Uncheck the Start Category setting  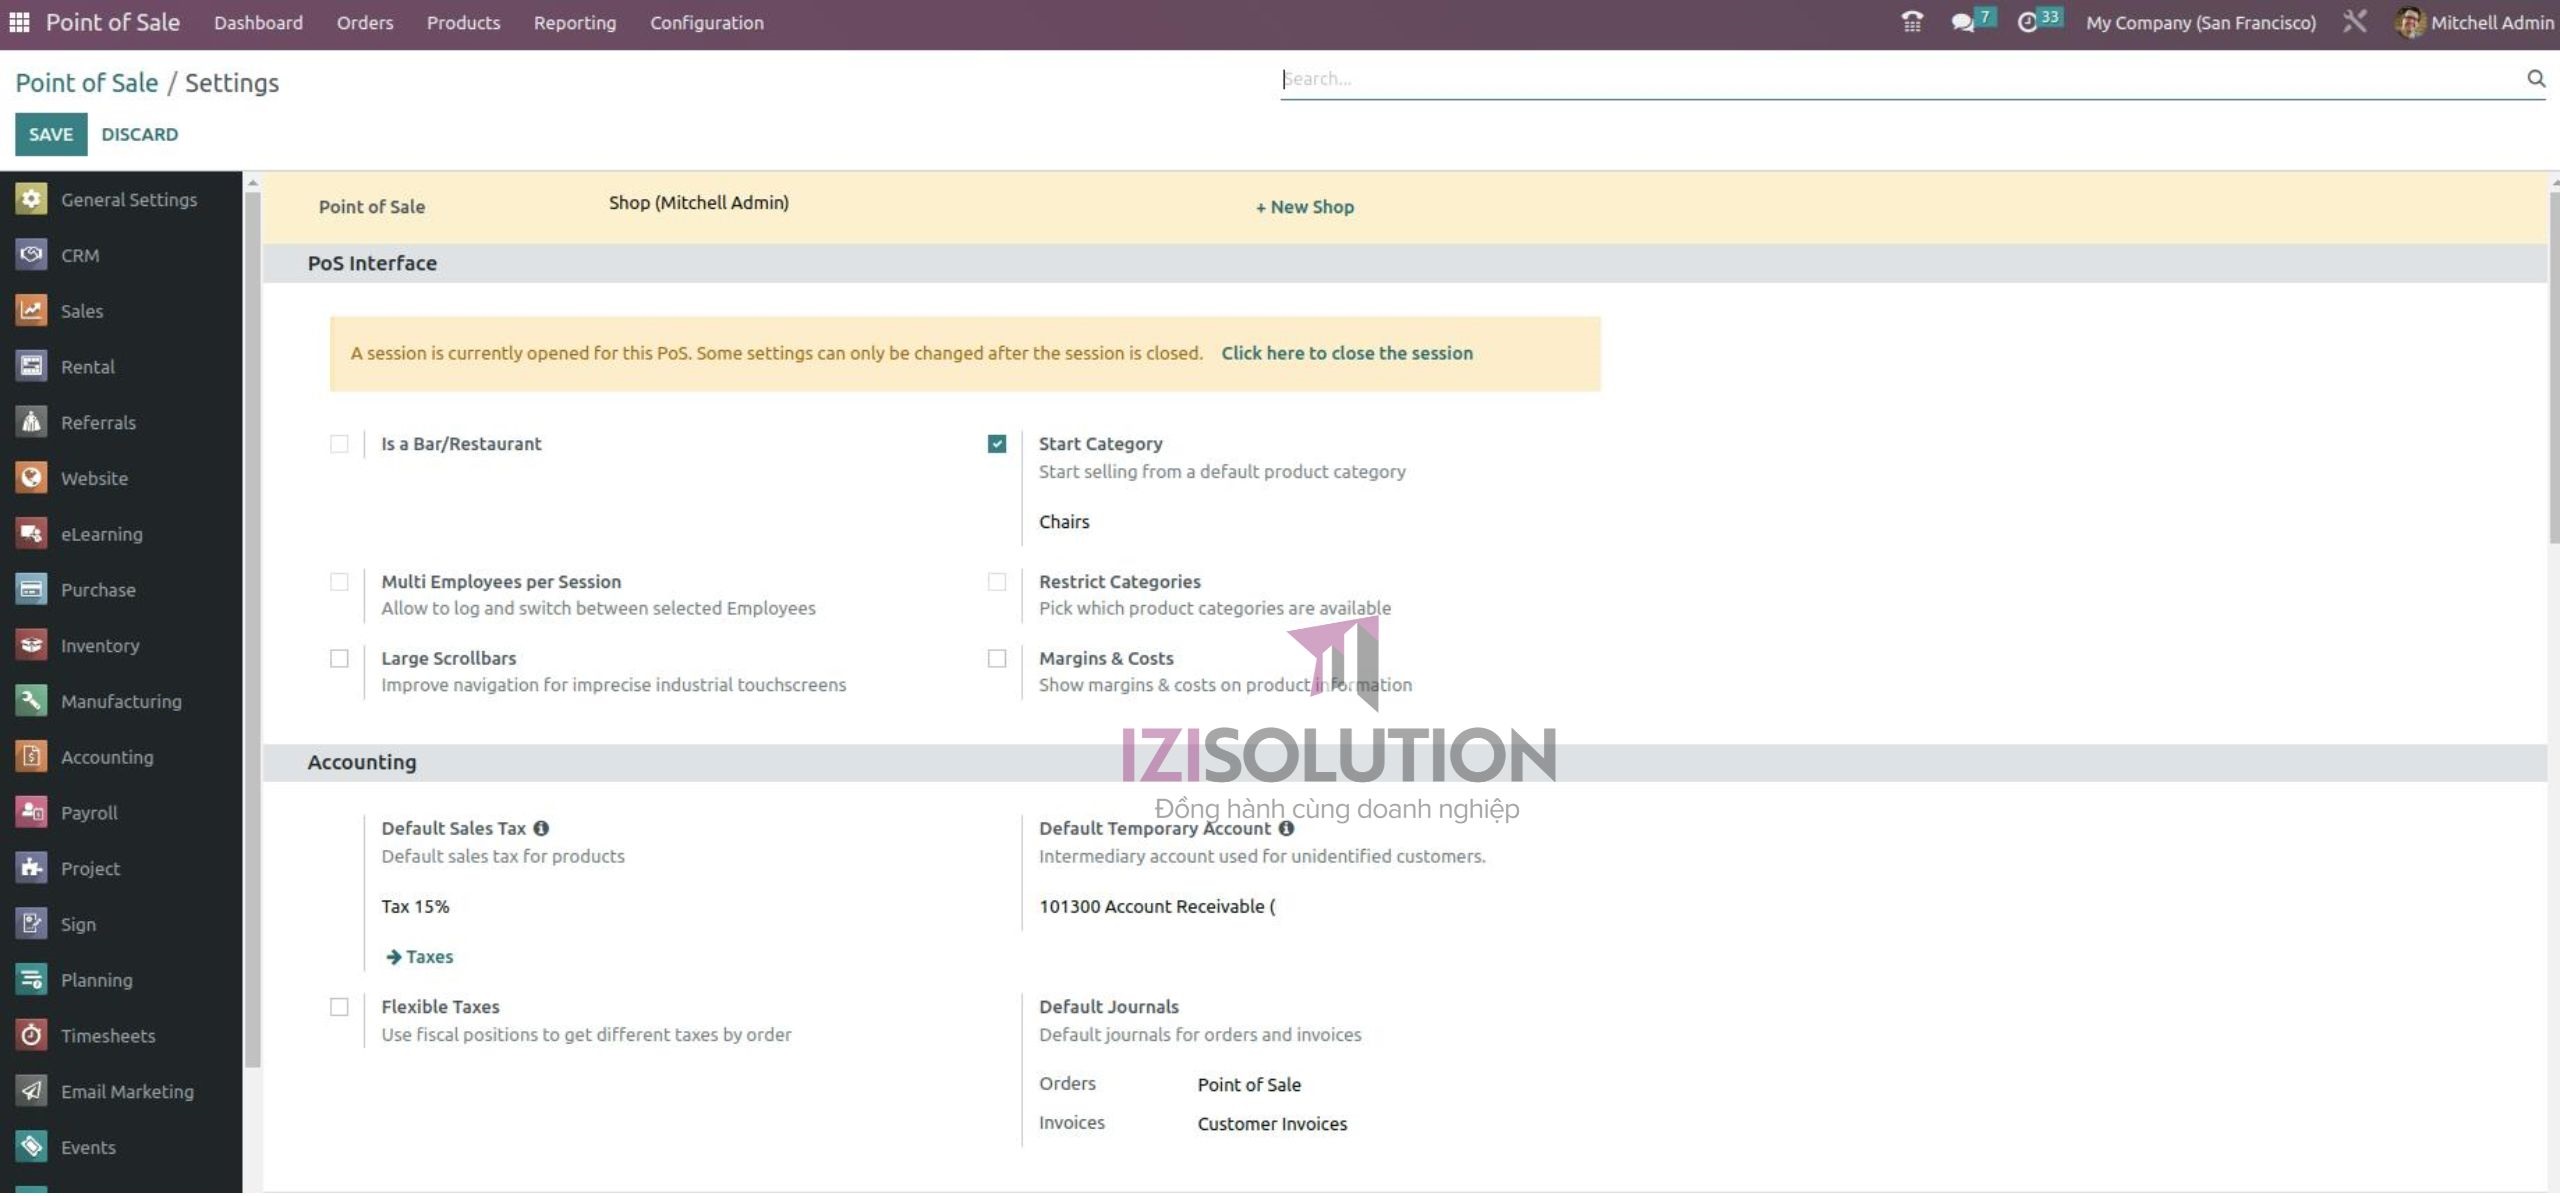997,443
